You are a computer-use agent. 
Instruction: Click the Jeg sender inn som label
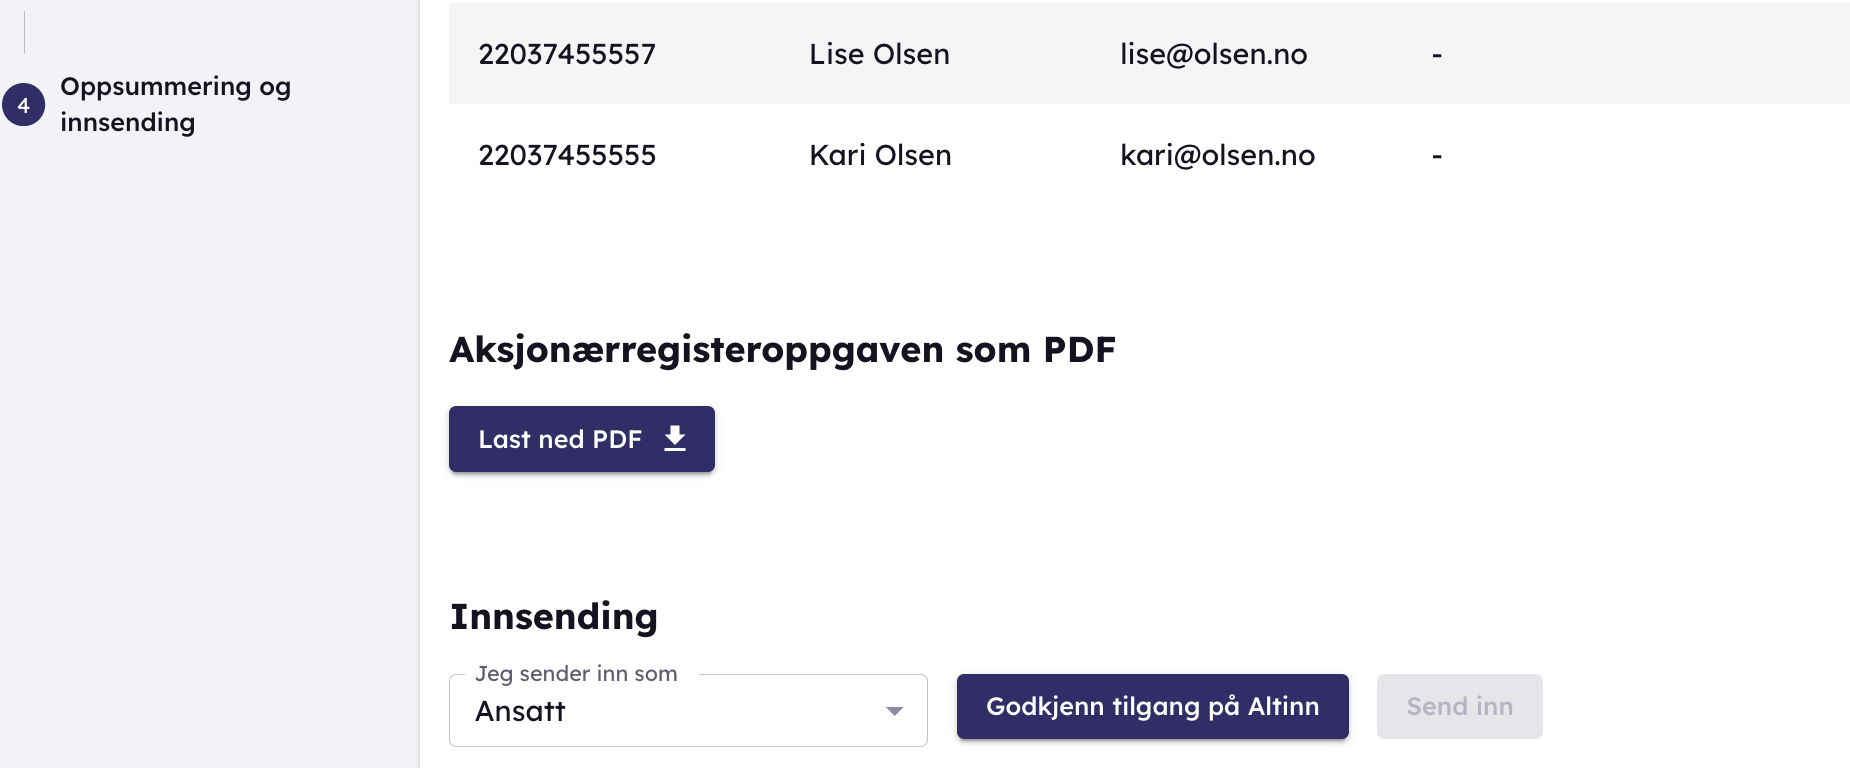point(576,674)
